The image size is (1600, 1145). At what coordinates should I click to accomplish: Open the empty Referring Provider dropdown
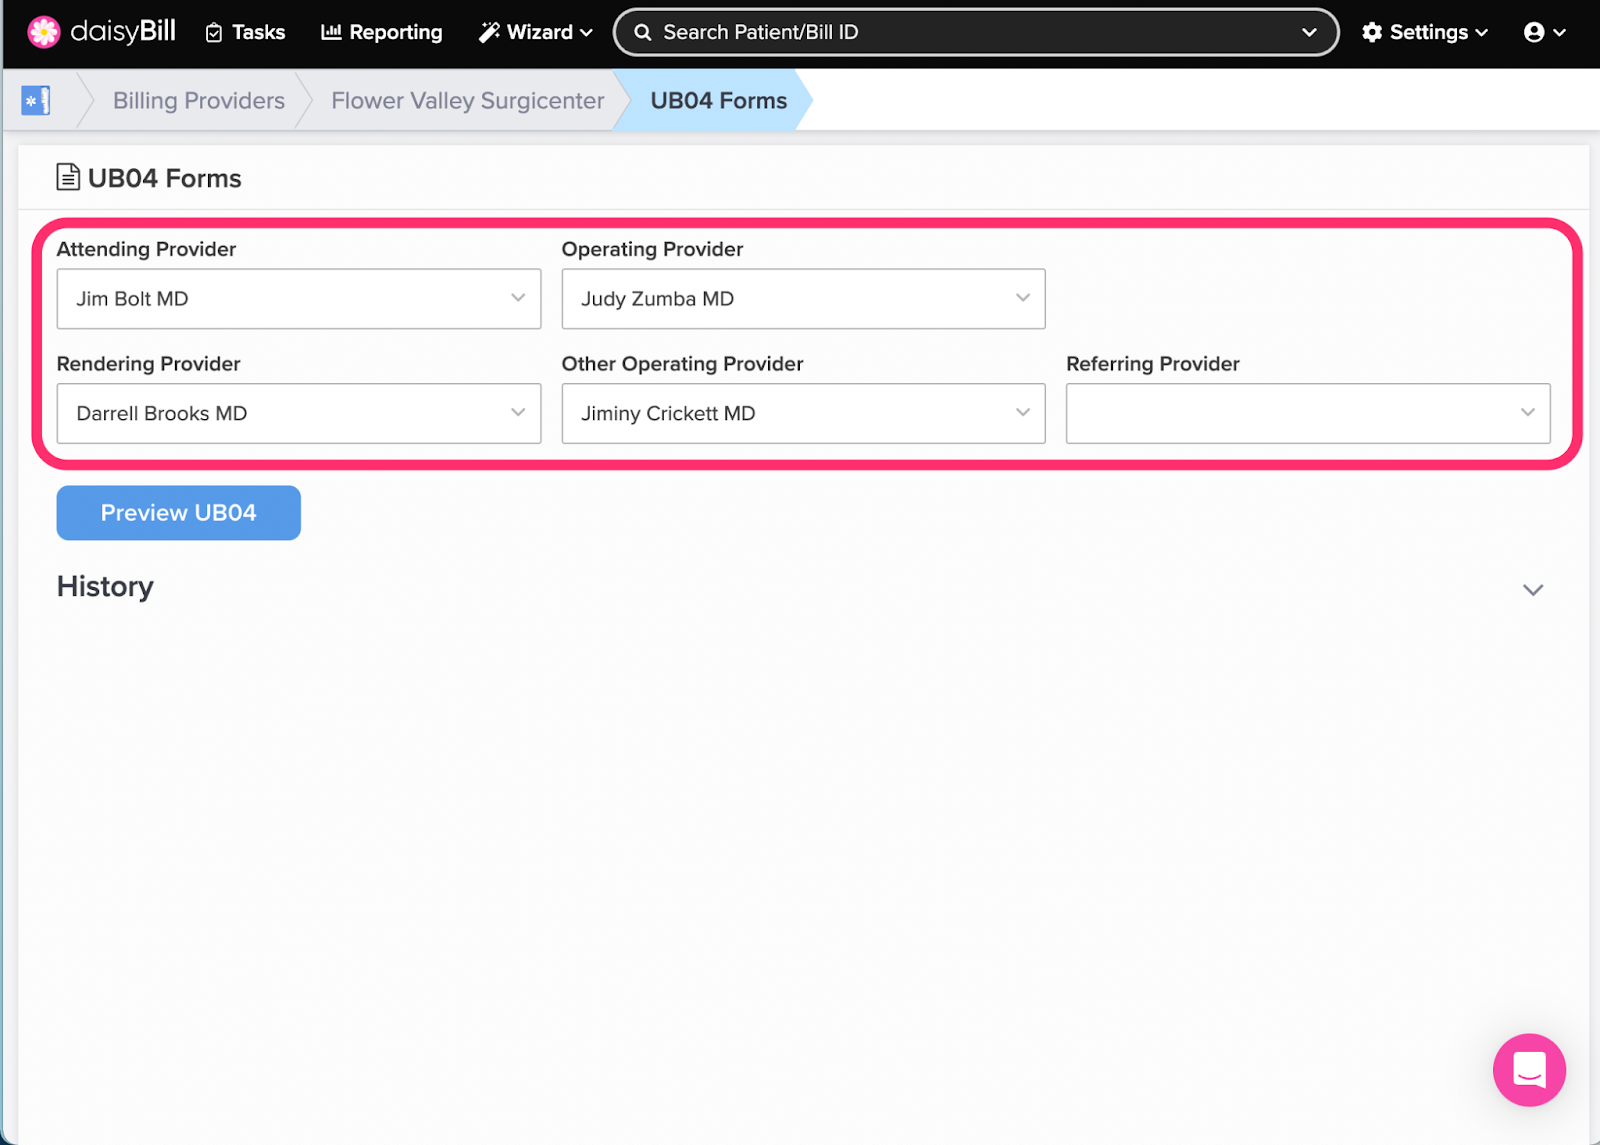(x=1307, y=414)
